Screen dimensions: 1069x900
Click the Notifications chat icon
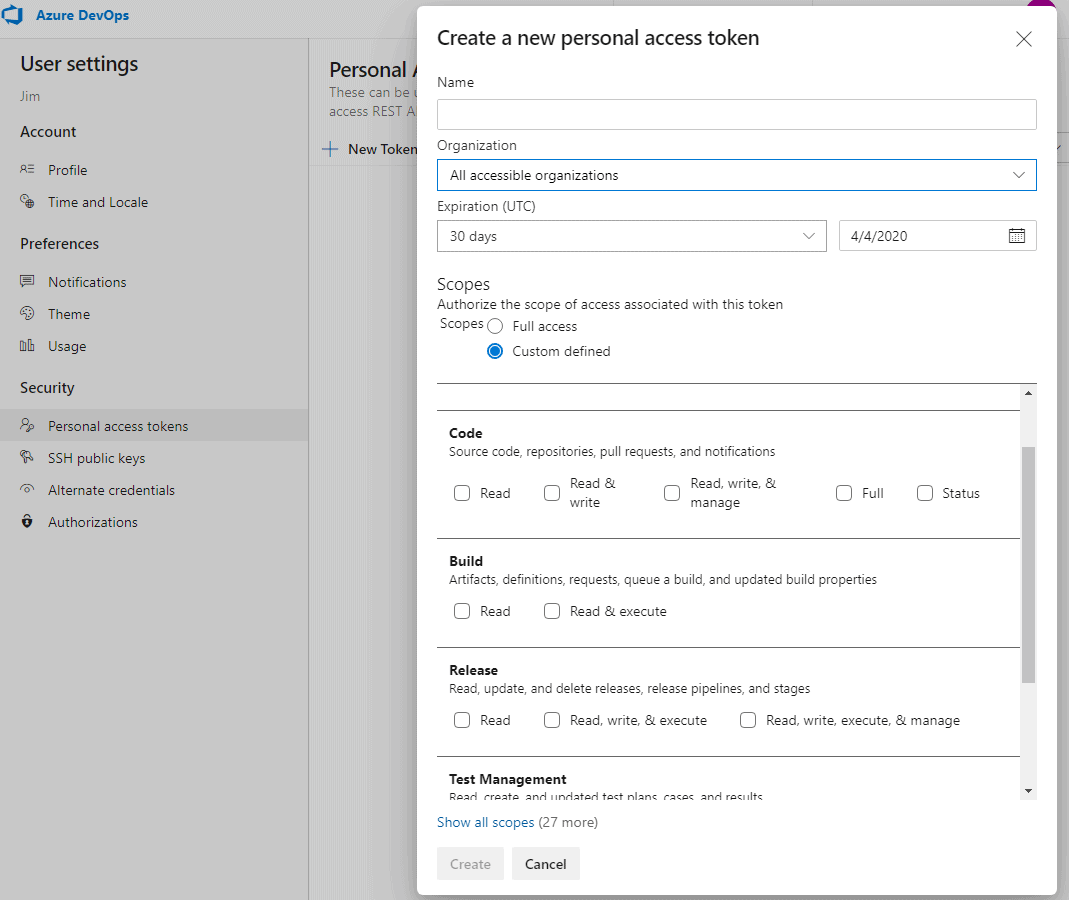click(x=27, y=281)
